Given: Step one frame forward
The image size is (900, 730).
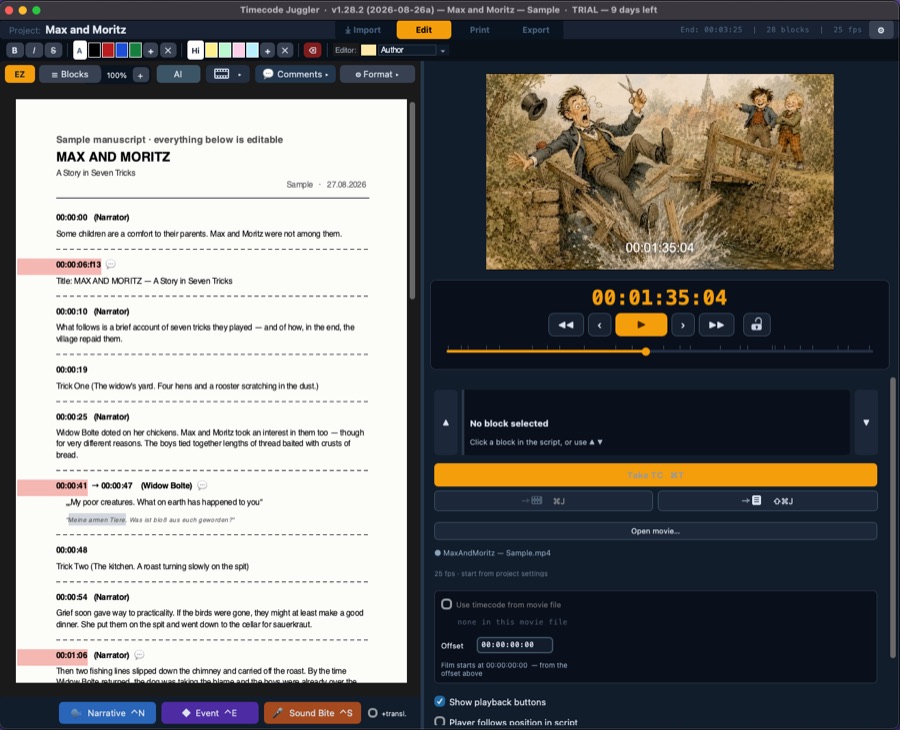Looking at the screenshot, I should pyautogui.click(x=683, y=325).
